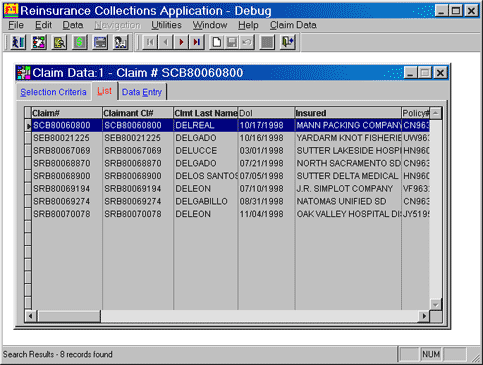The width and height of the screenshot is (483, 365).
Task: Click the undo arrow toolbar icon
Action: 247,42
